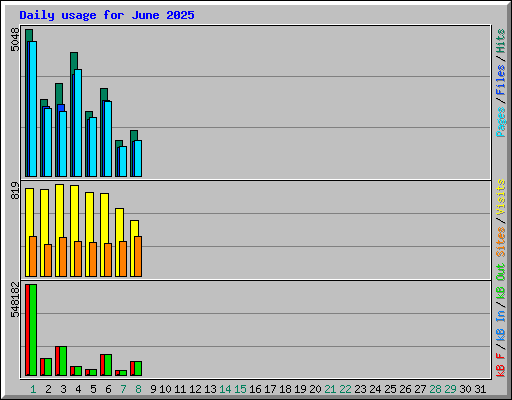Screen dimensions: 512x400
Task: Click the day 6 green kB bar
Action: click(x=108, y=365)
